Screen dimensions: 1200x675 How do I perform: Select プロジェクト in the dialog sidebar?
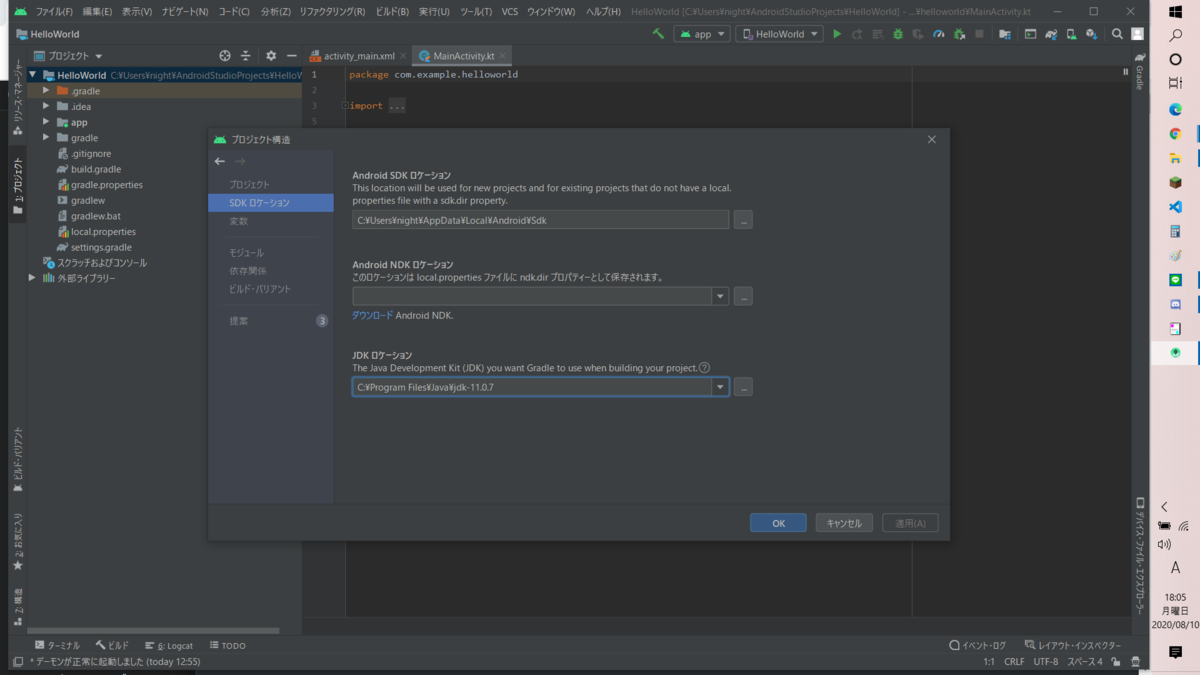(x=249, y=185)
